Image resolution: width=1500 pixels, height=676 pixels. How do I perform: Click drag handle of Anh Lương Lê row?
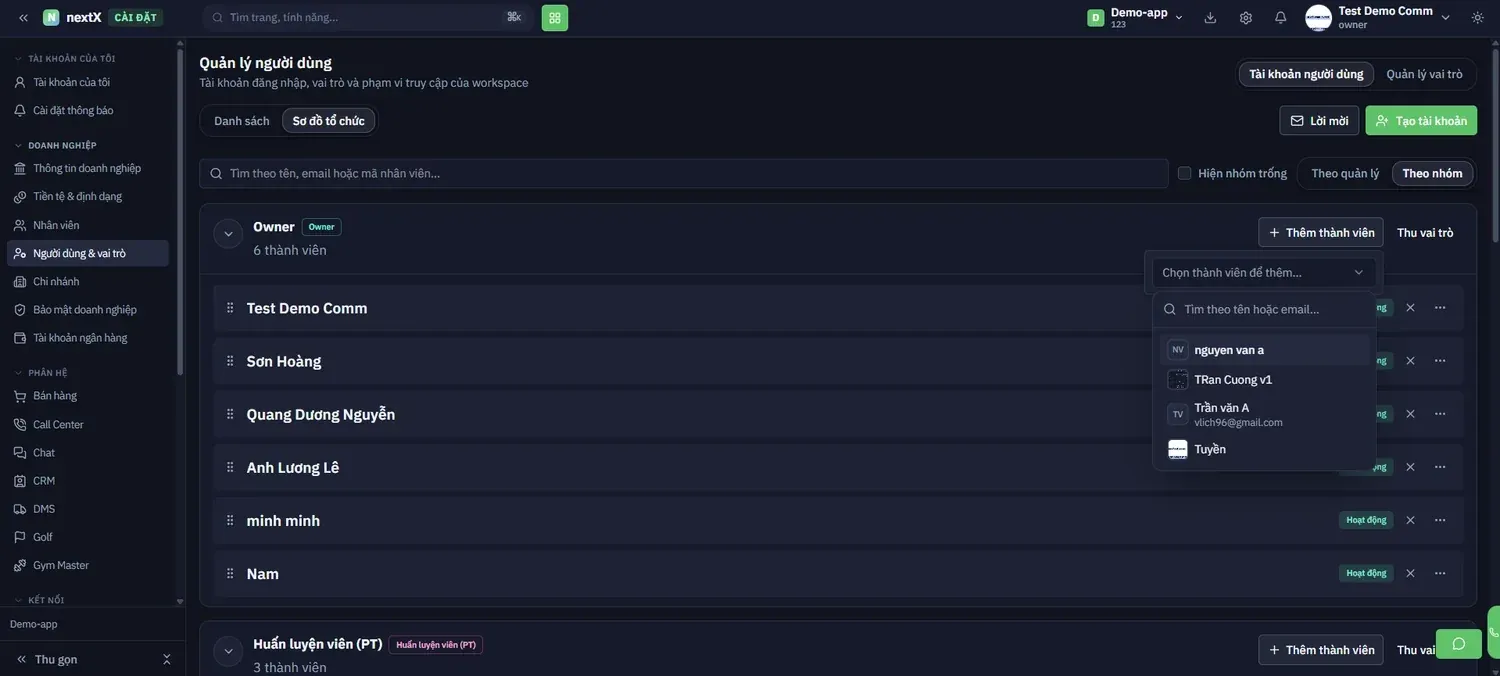pos(230,467)
